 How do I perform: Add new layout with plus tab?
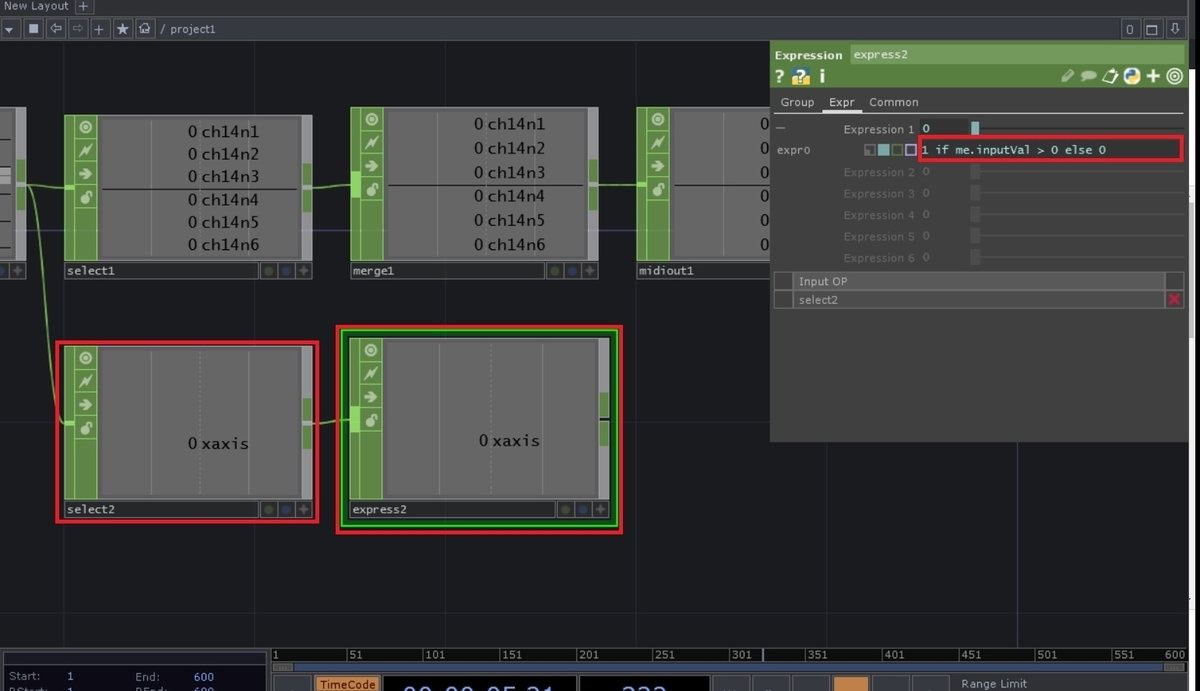tap(84, 6)
